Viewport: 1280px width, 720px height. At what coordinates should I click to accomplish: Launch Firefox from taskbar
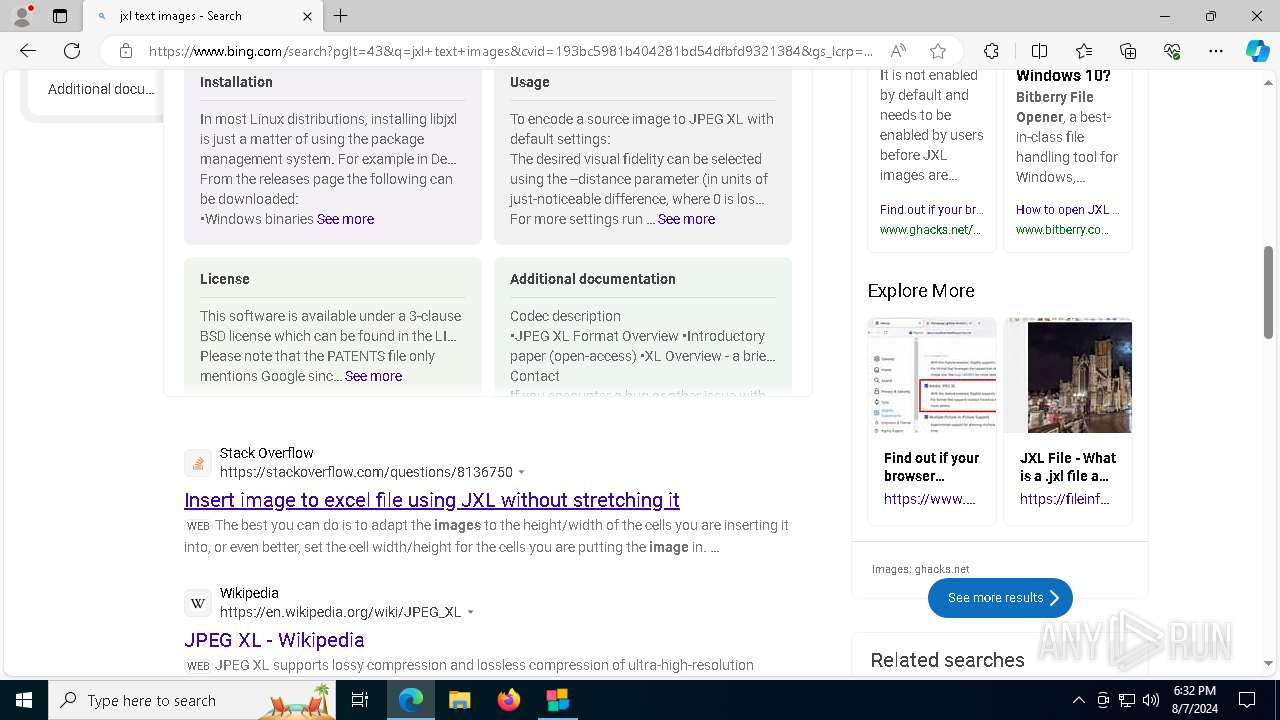point(509,700)
